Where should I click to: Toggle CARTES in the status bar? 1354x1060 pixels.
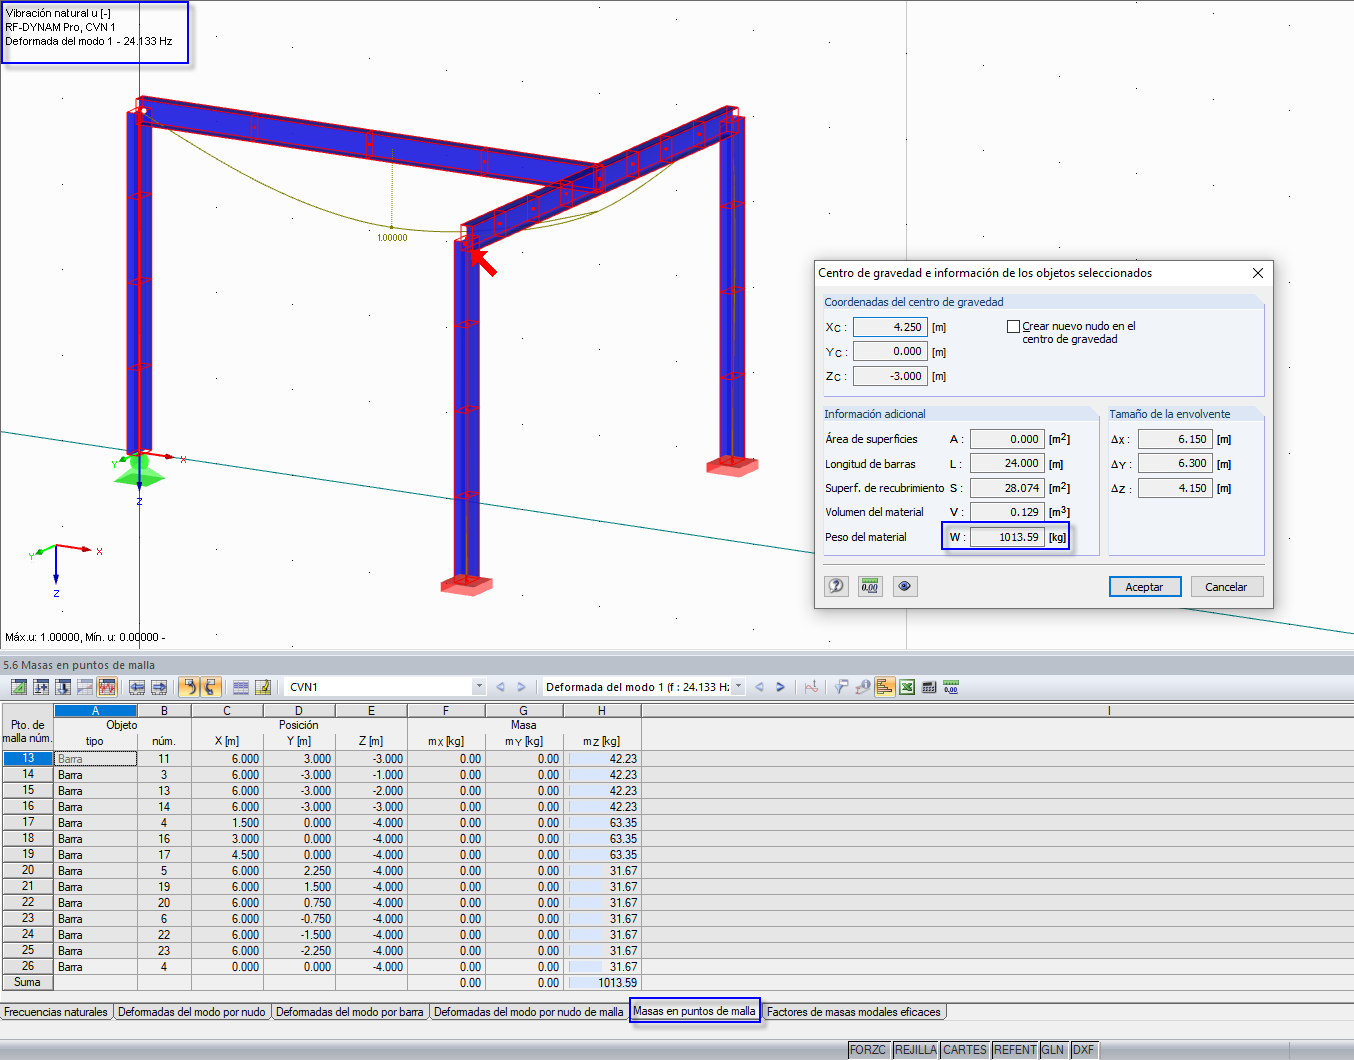965,1050
